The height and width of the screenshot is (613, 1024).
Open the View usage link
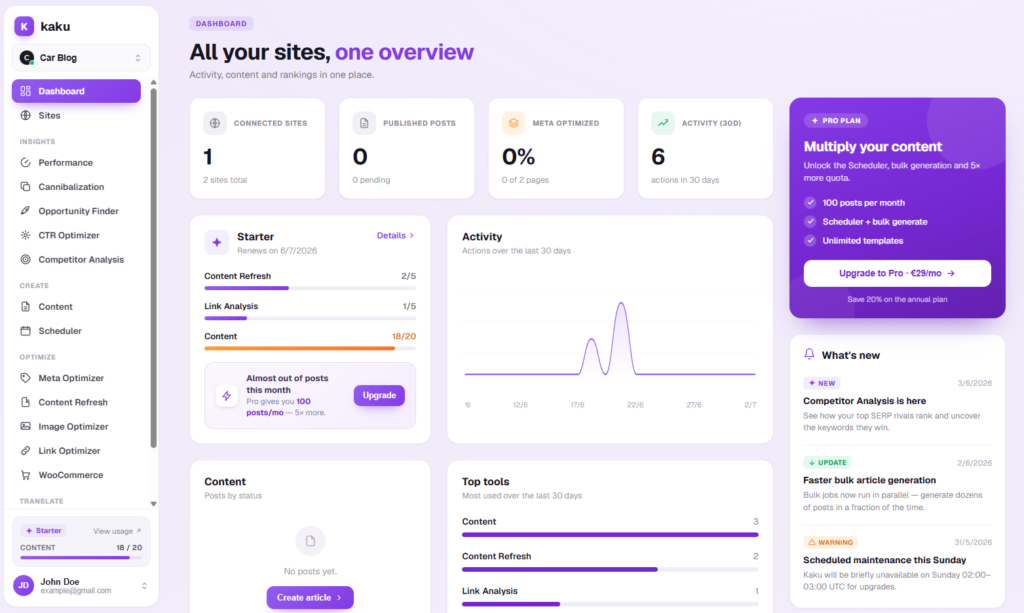point(117,531)
